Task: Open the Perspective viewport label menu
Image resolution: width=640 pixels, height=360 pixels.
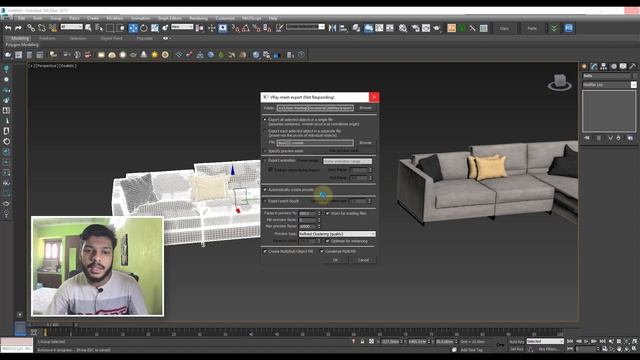Action: click(x=47, y=66)
